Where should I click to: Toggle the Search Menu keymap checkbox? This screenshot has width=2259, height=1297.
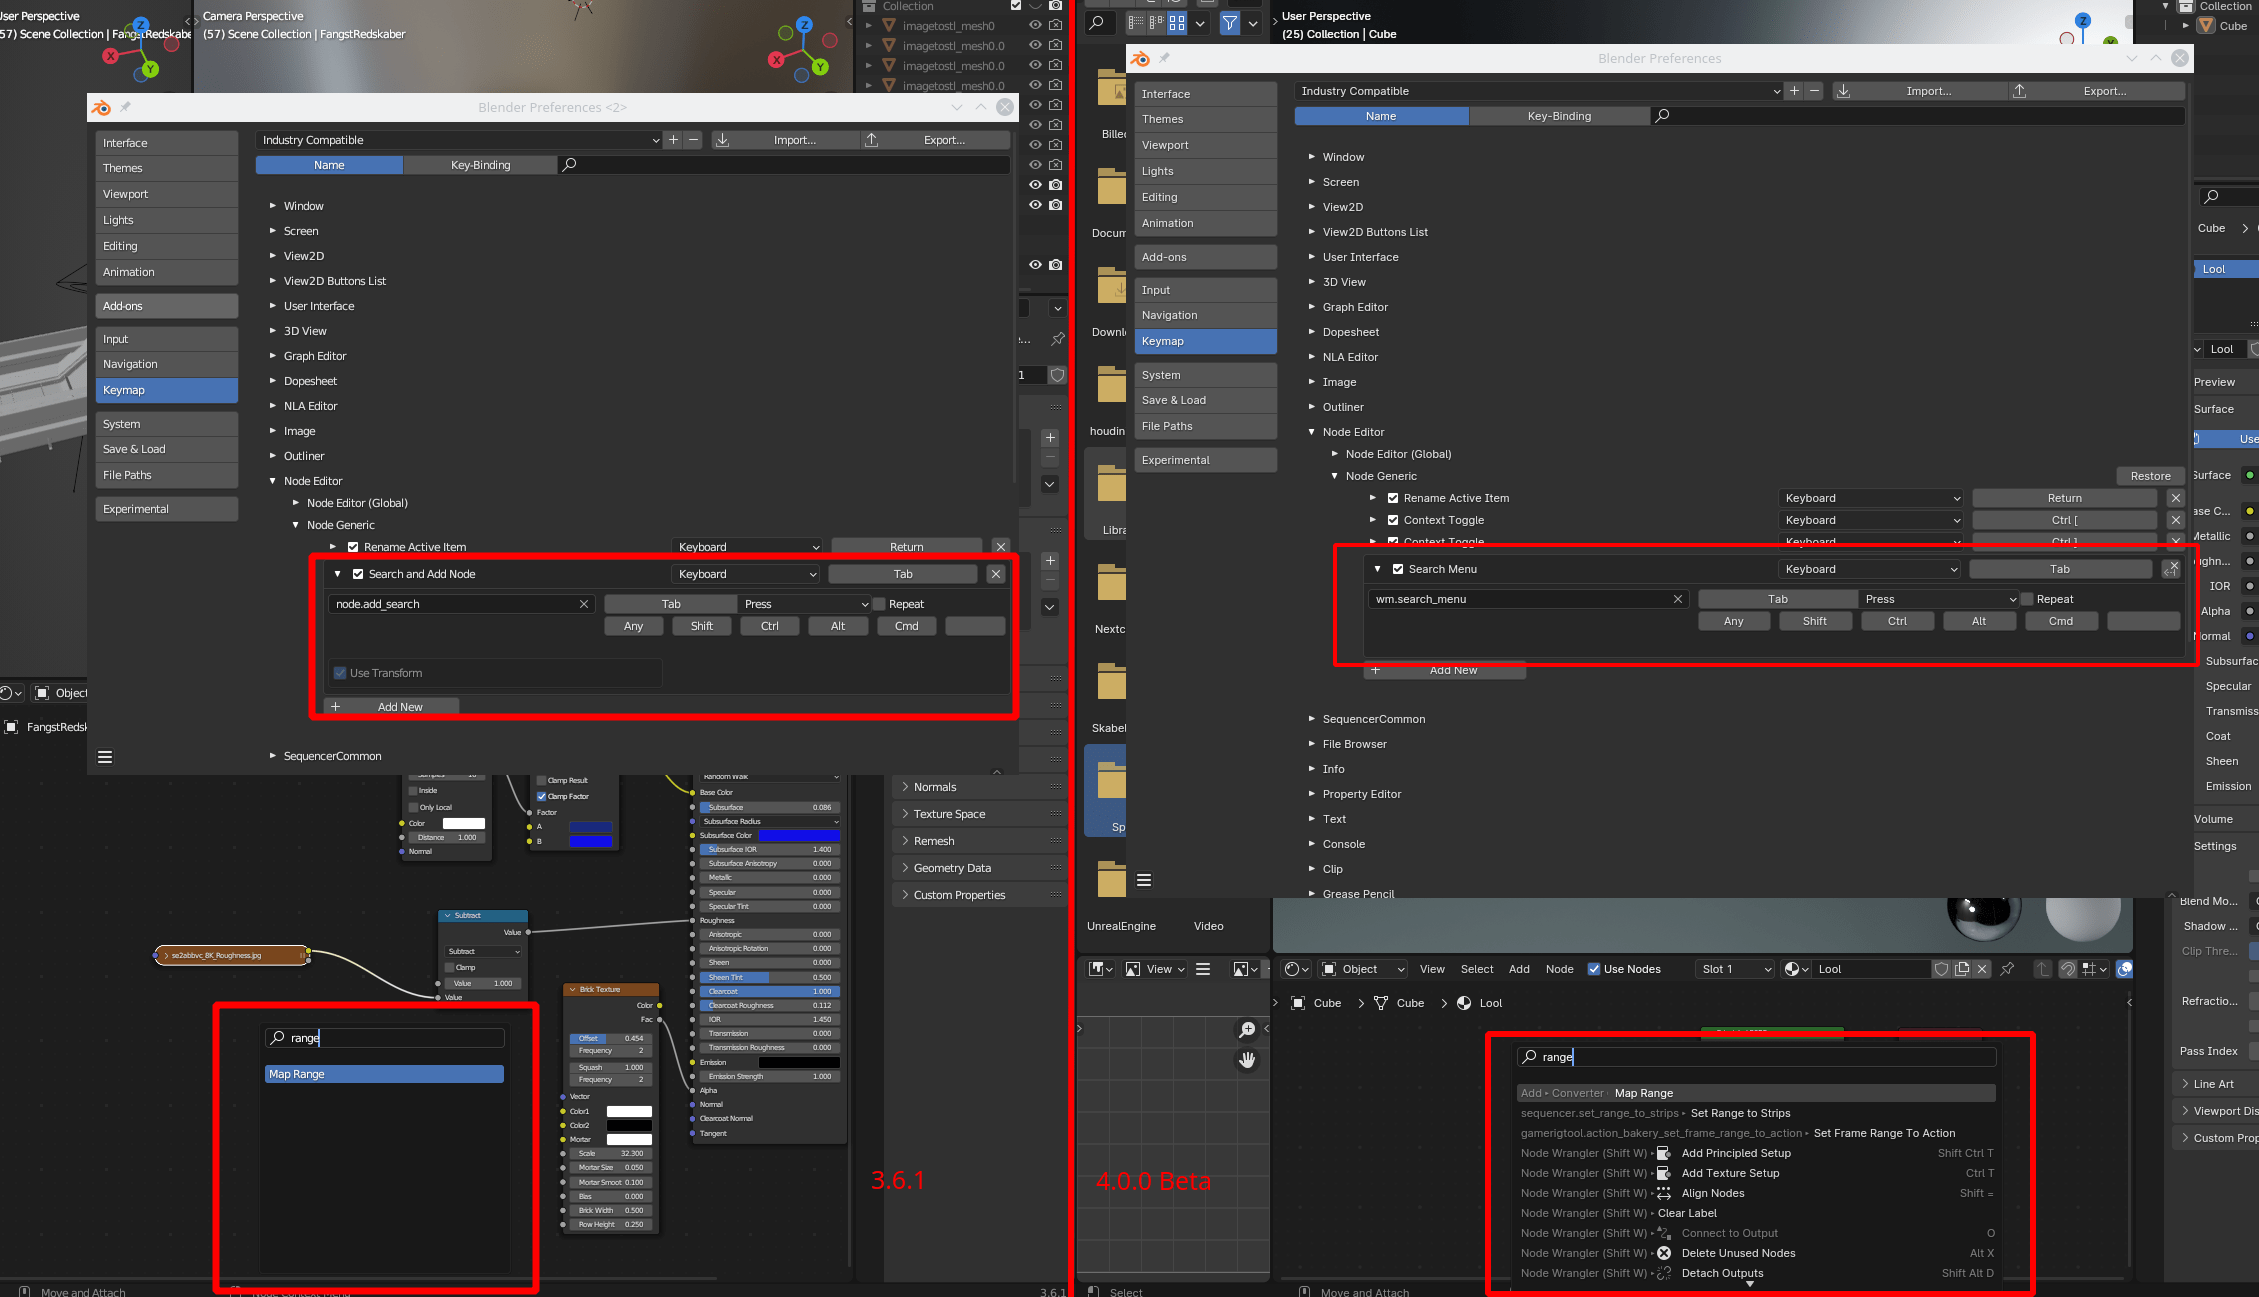click(x=1396, y=568)
